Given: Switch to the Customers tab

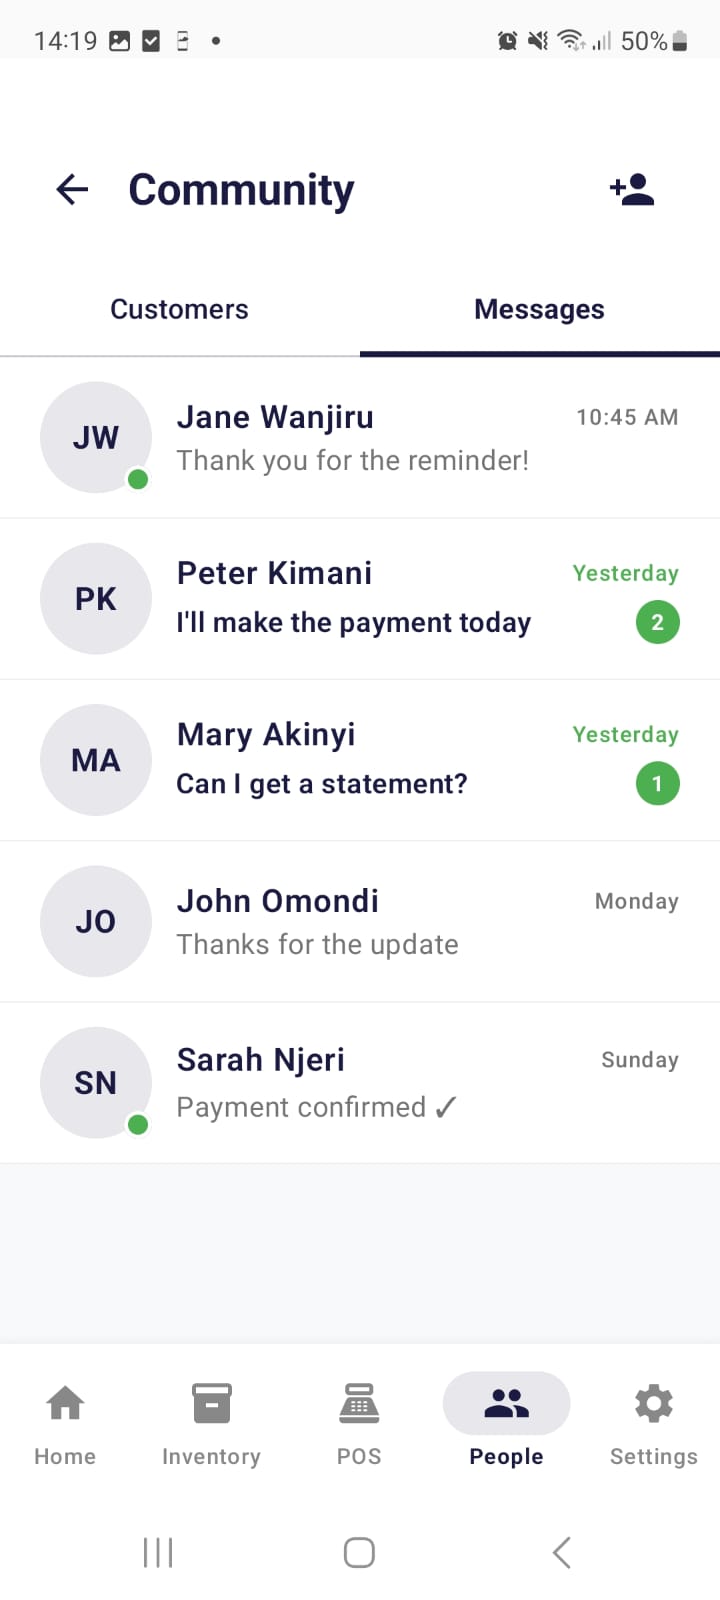Looking at the screenshot, I should (180, 310).
